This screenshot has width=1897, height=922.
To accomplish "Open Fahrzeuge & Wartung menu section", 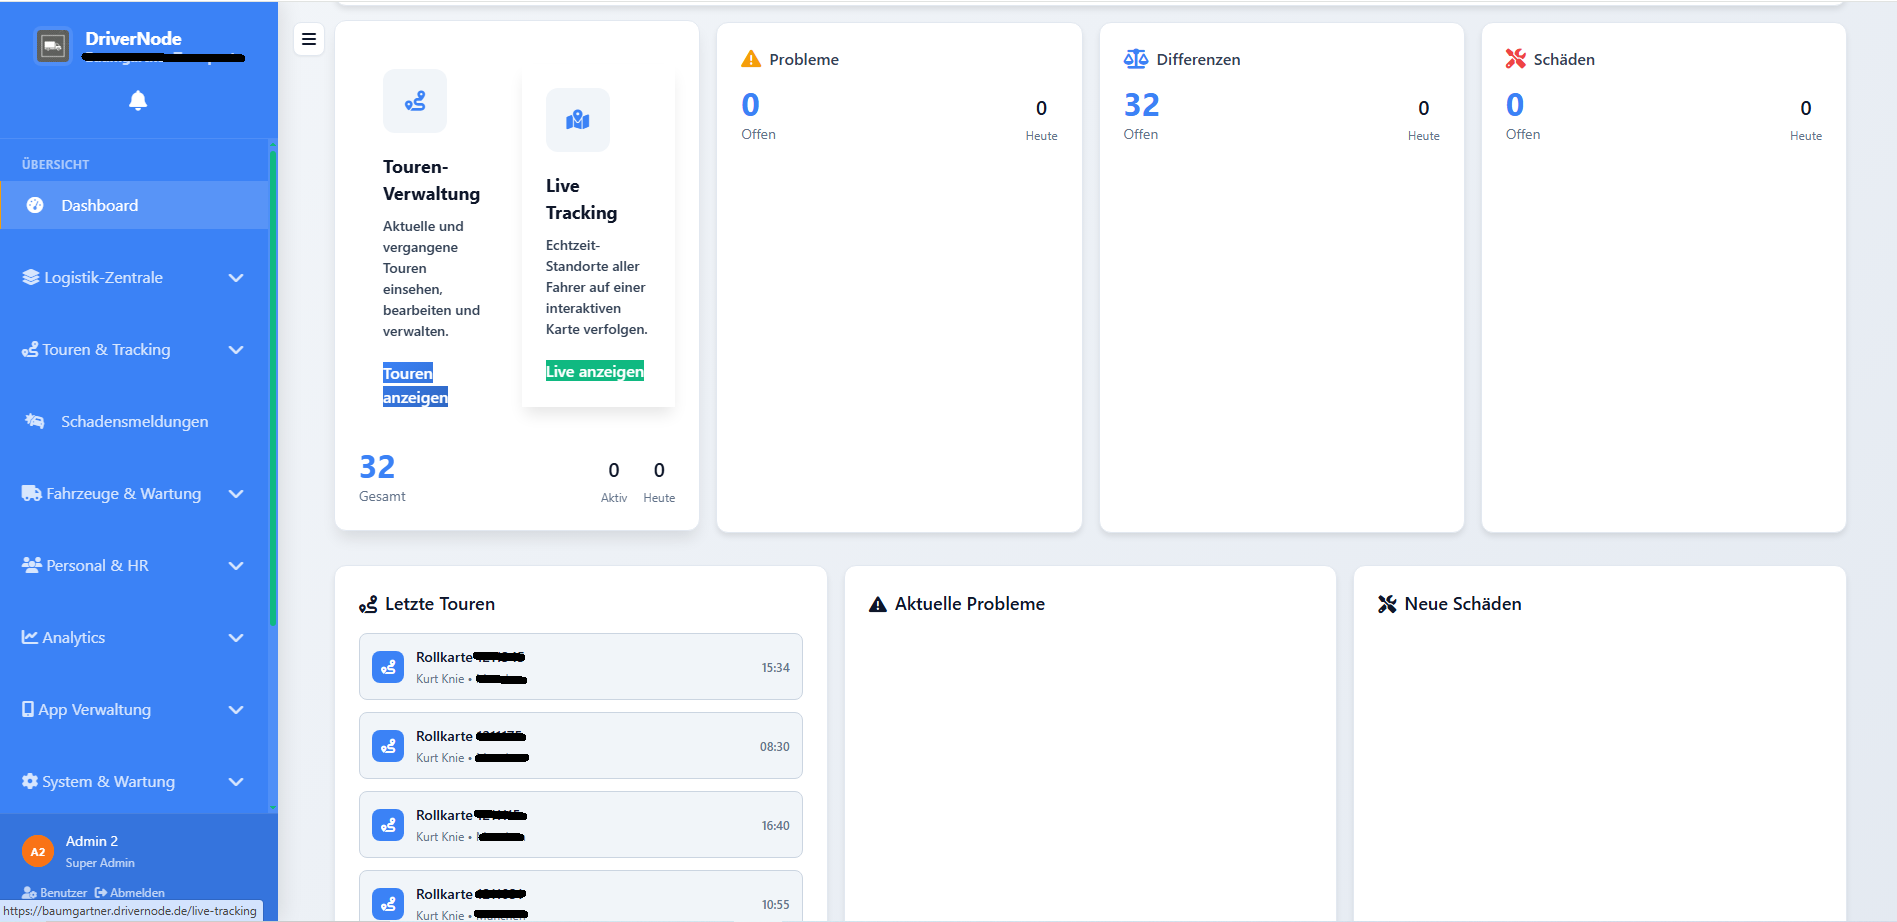I will (x=134, y=493).
